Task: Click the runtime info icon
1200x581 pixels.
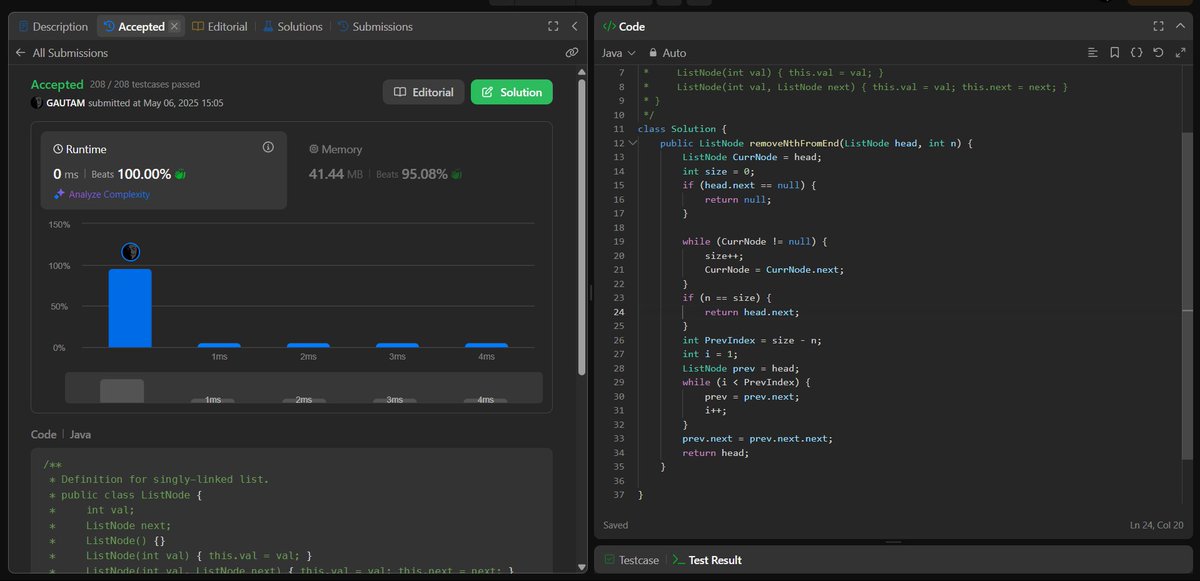Action: click(x=268, y=147)
